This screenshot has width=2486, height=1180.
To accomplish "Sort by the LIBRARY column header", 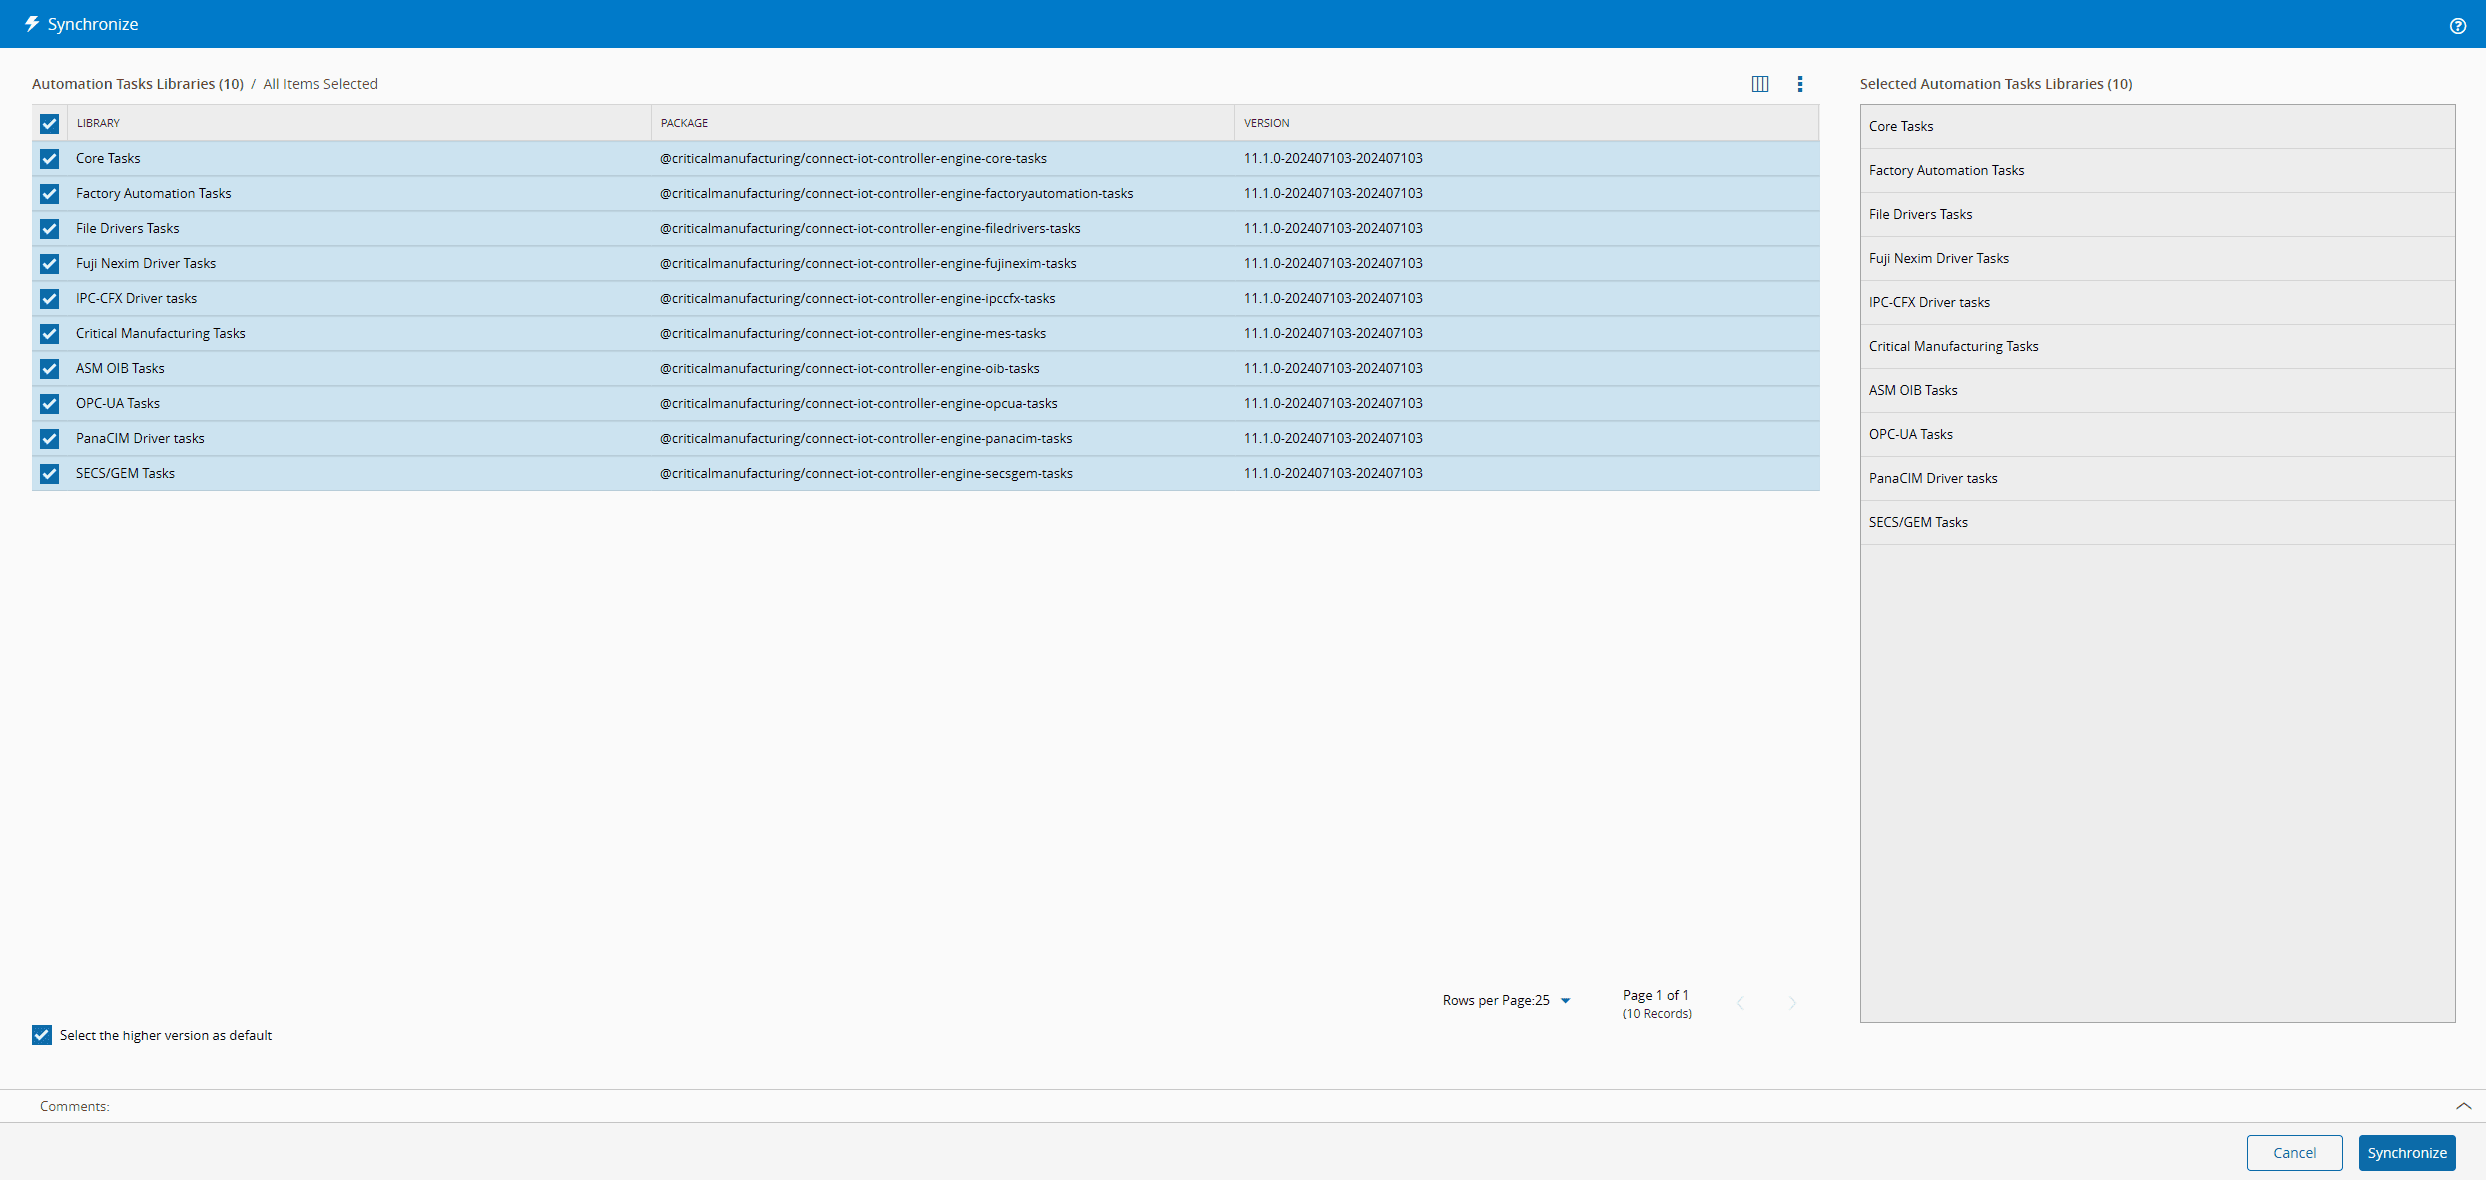I will (x=98, y=123).
